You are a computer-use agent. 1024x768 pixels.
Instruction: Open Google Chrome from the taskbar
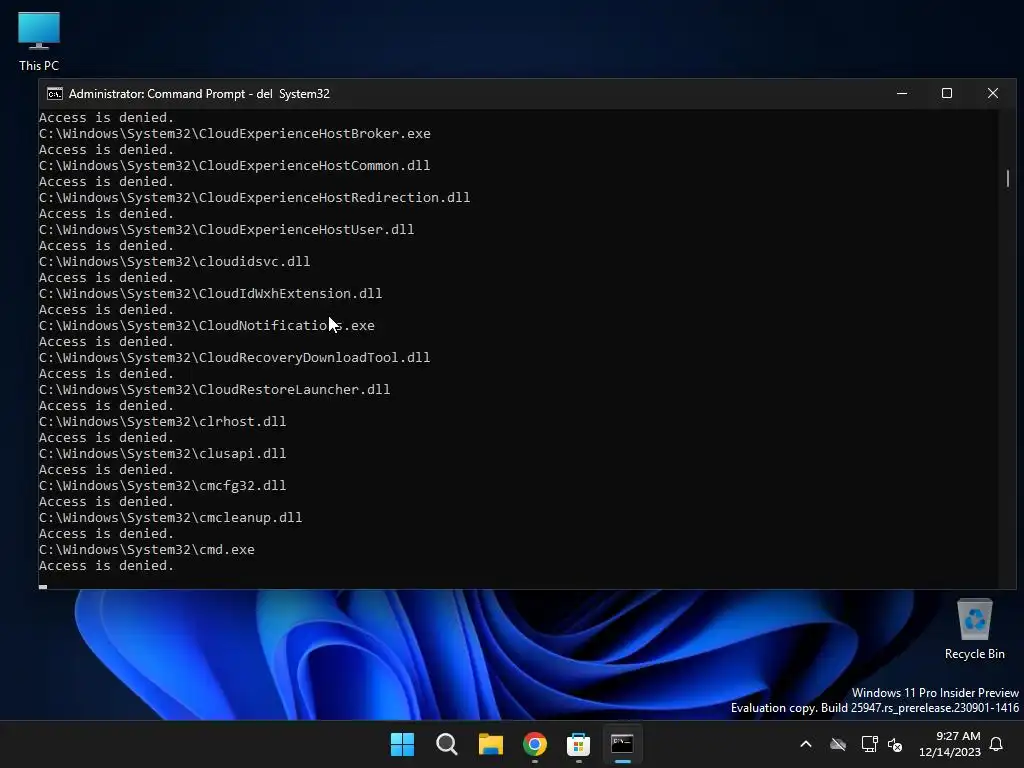[x=534, y=744]
